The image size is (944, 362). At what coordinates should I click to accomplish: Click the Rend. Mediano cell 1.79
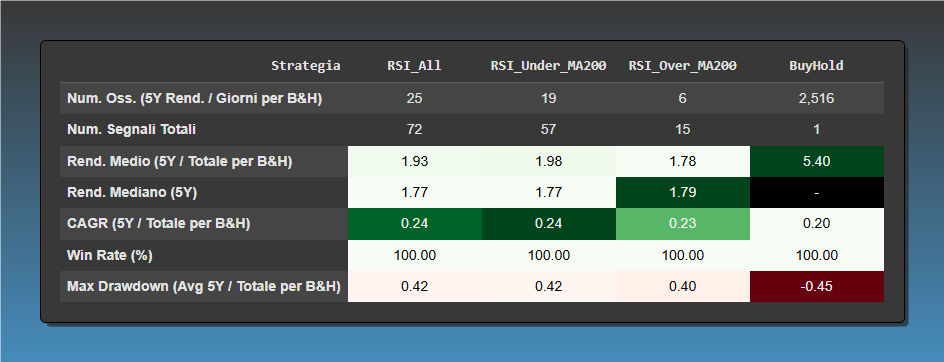(683, 193)
